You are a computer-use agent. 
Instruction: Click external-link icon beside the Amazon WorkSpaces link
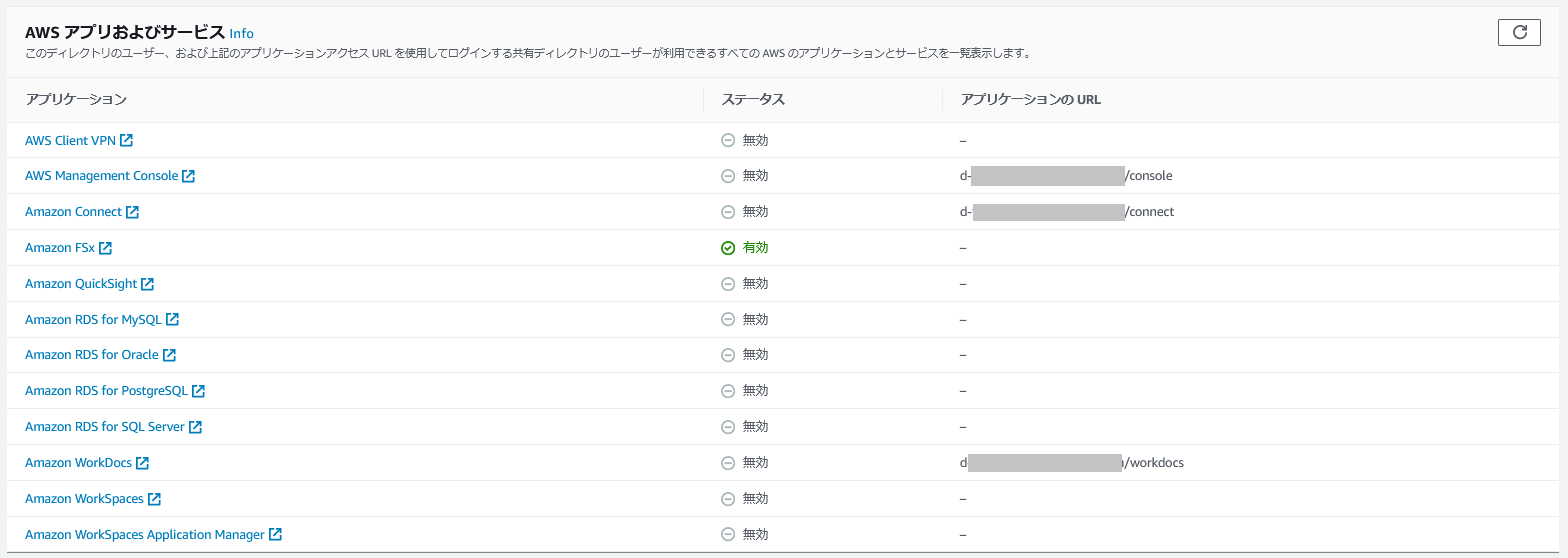(155, 499)
